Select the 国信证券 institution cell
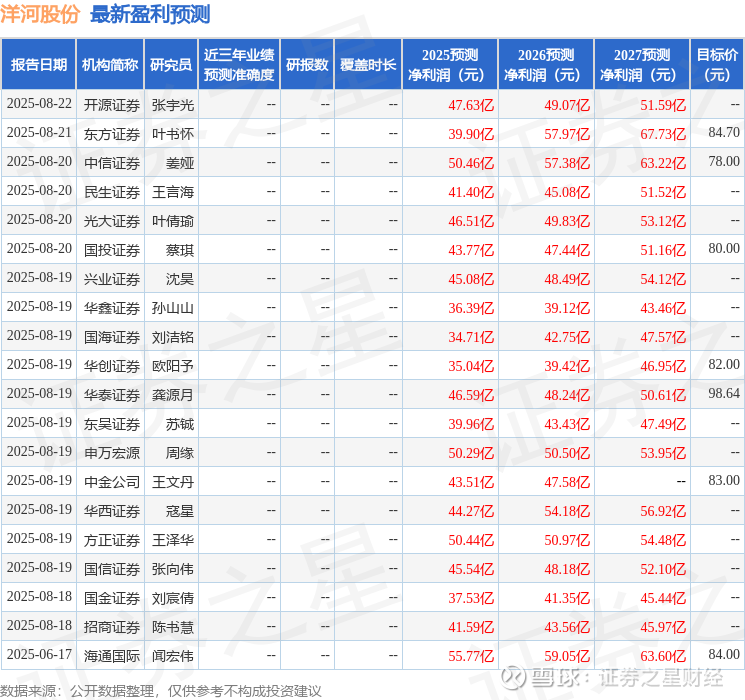The width and height of the screenshot is (745, 700). 112,569
